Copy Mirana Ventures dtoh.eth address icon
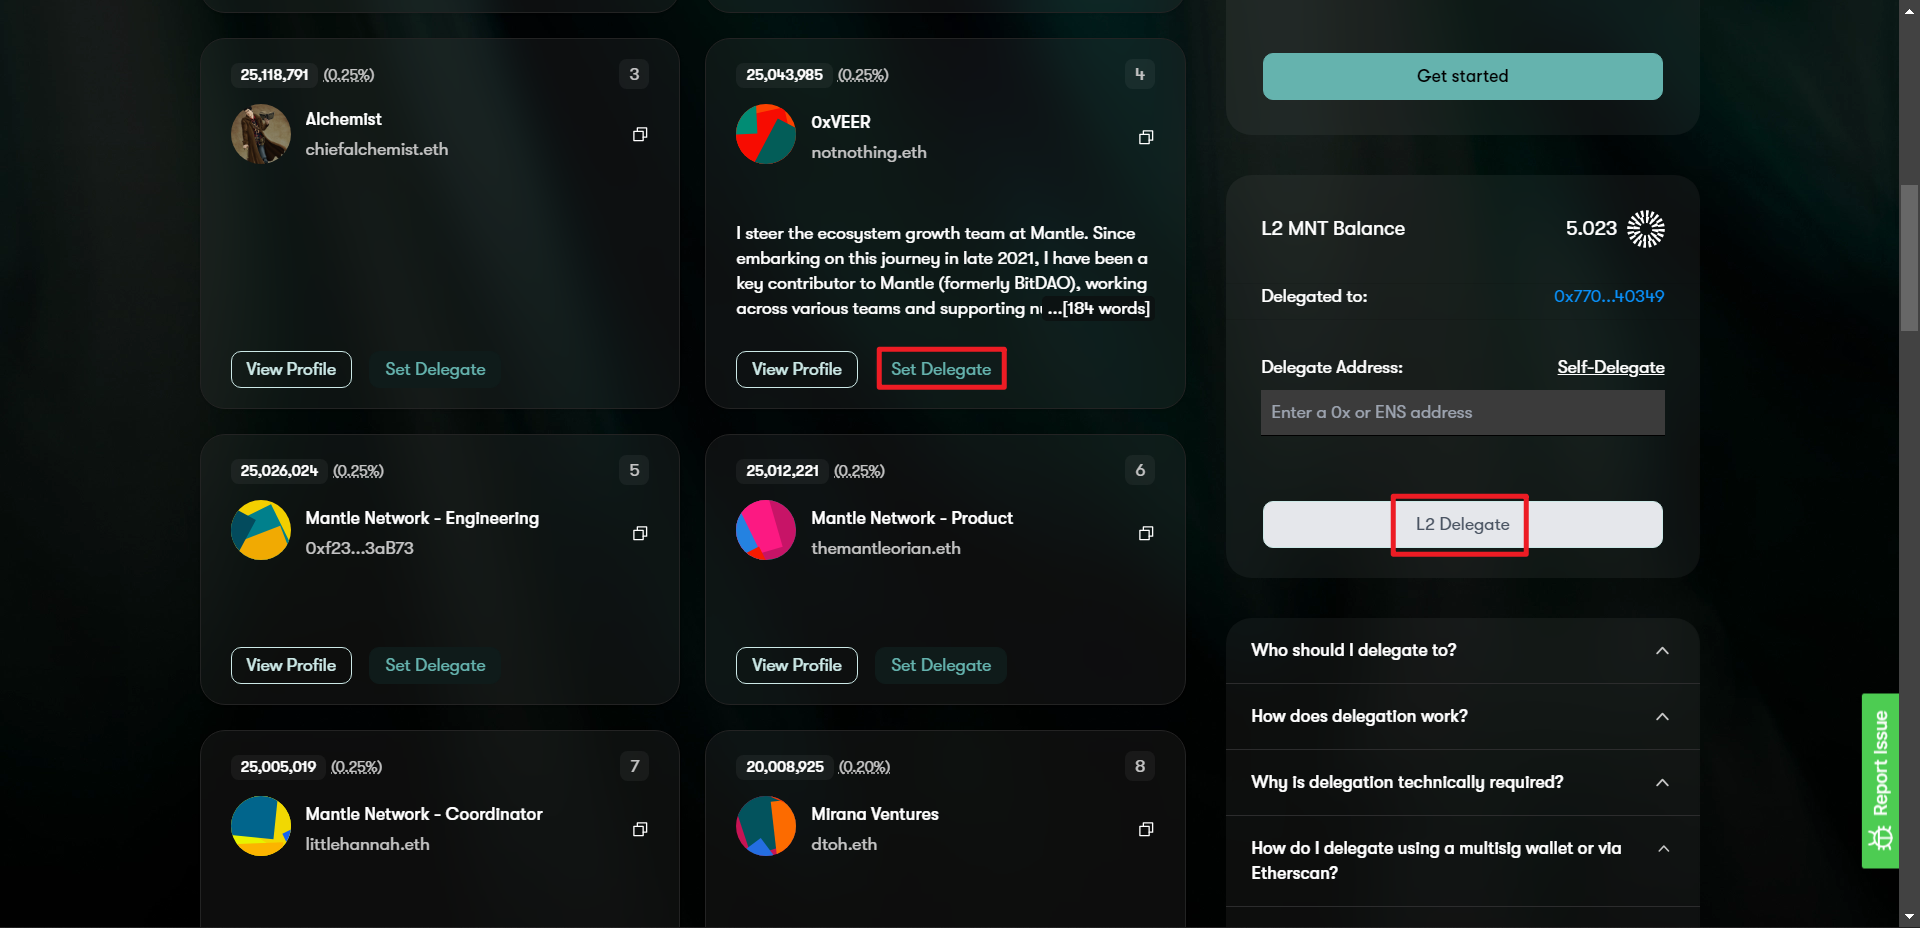1920x928 pixels. [x=1146, y=829]
